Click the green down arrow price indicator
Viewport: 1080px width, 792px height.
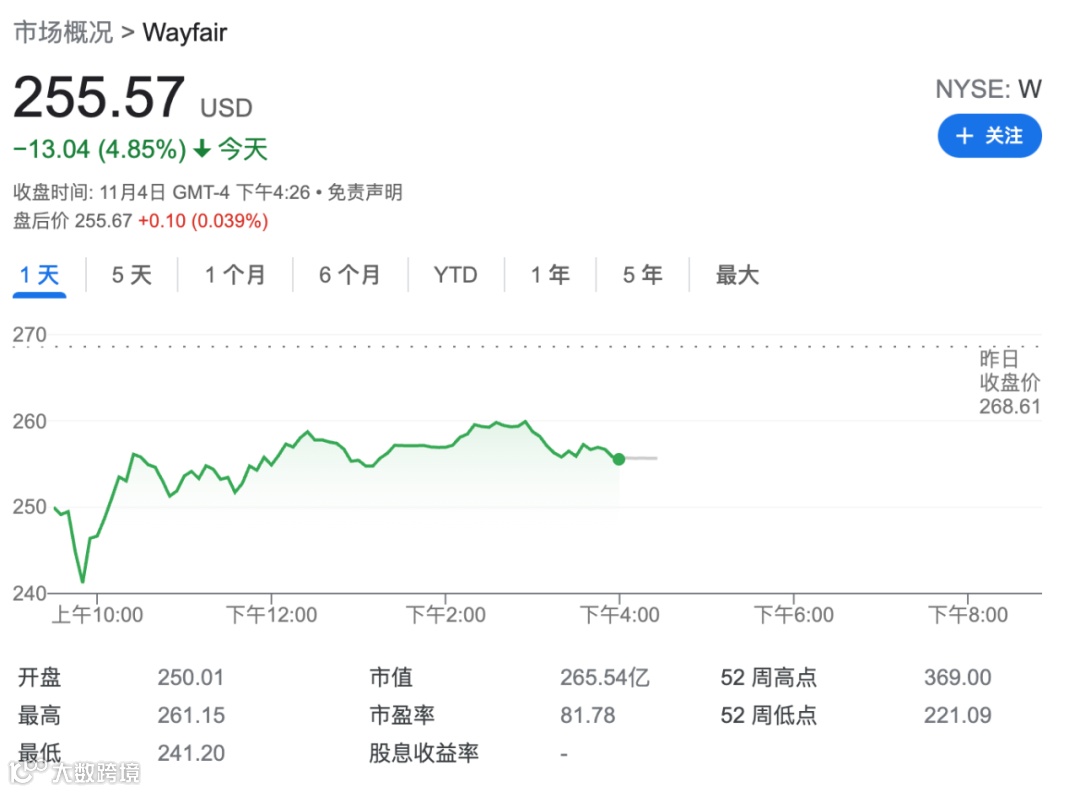(202, 148)
